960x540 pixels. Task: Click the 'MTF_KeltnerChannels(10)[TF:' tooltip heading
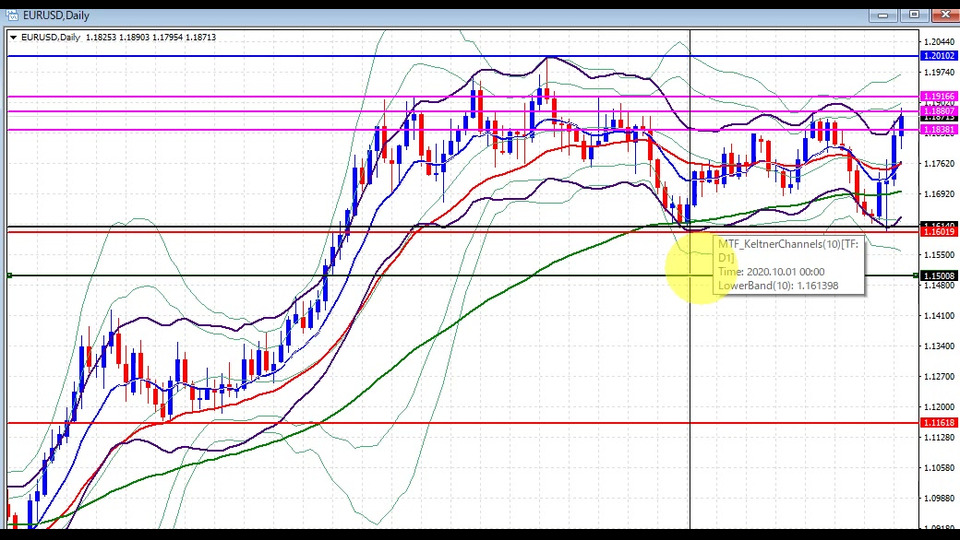[788, 244]
